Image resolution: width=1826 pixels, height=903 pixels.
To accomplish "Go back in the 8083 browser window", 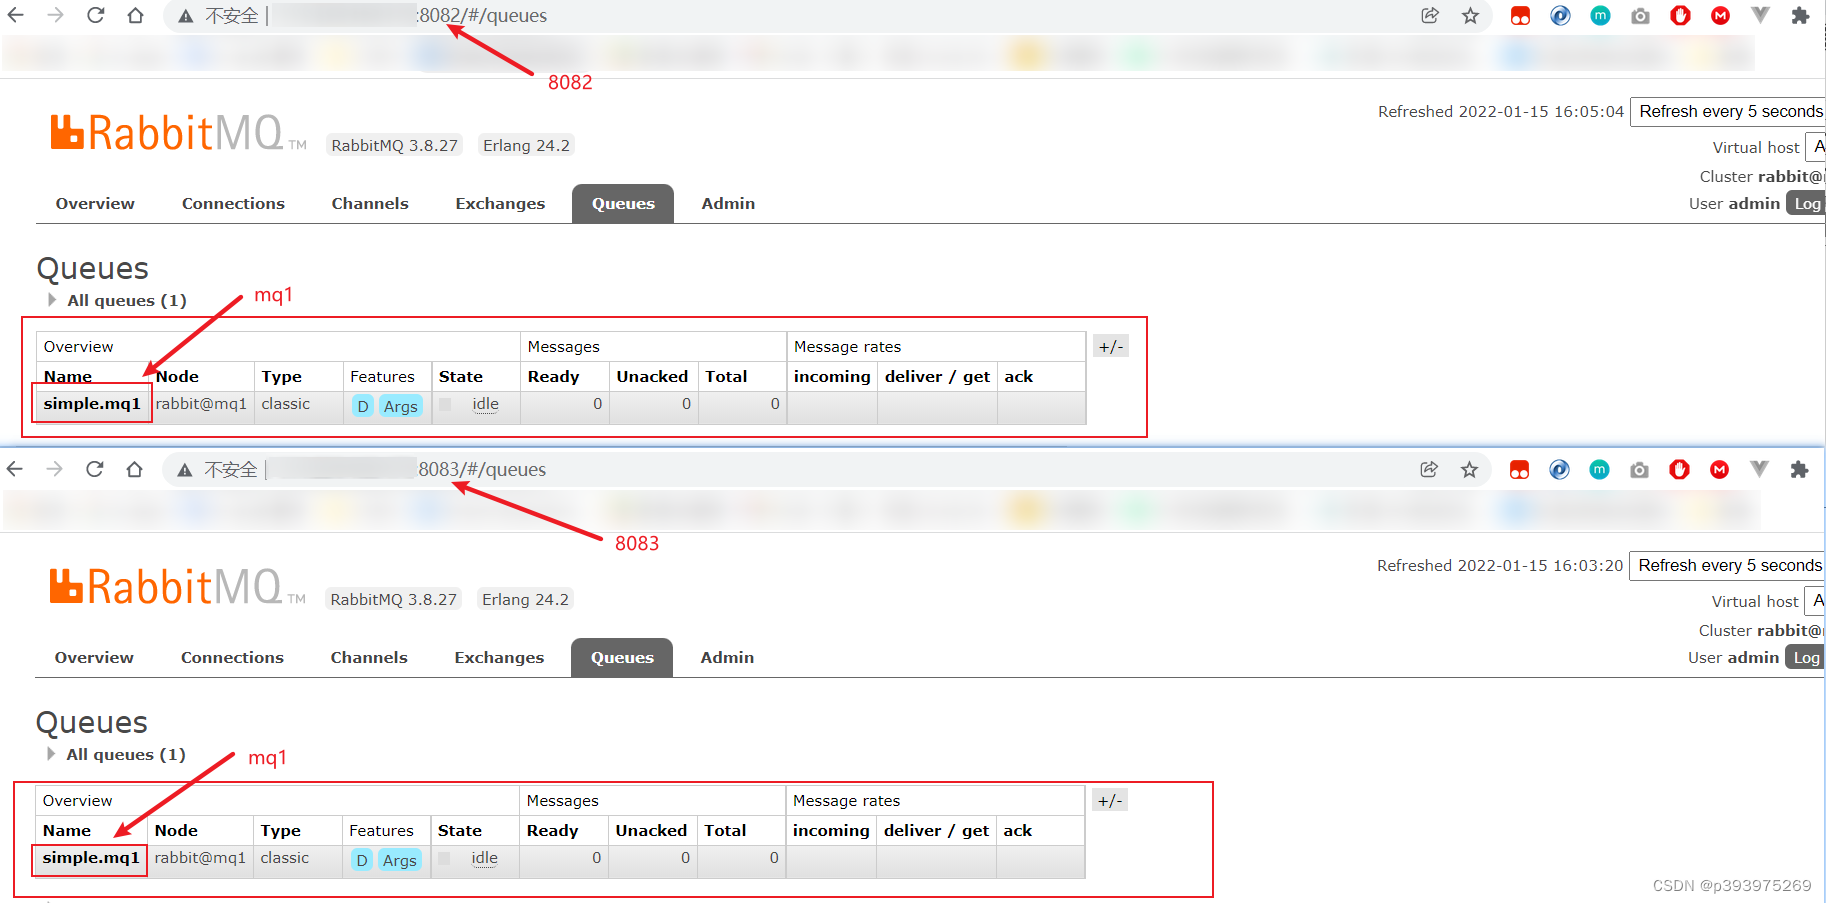I will (15, 470).
